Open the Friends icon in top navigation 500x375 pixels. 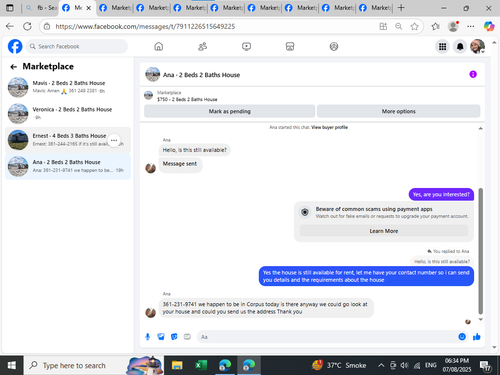coord(202,46)
